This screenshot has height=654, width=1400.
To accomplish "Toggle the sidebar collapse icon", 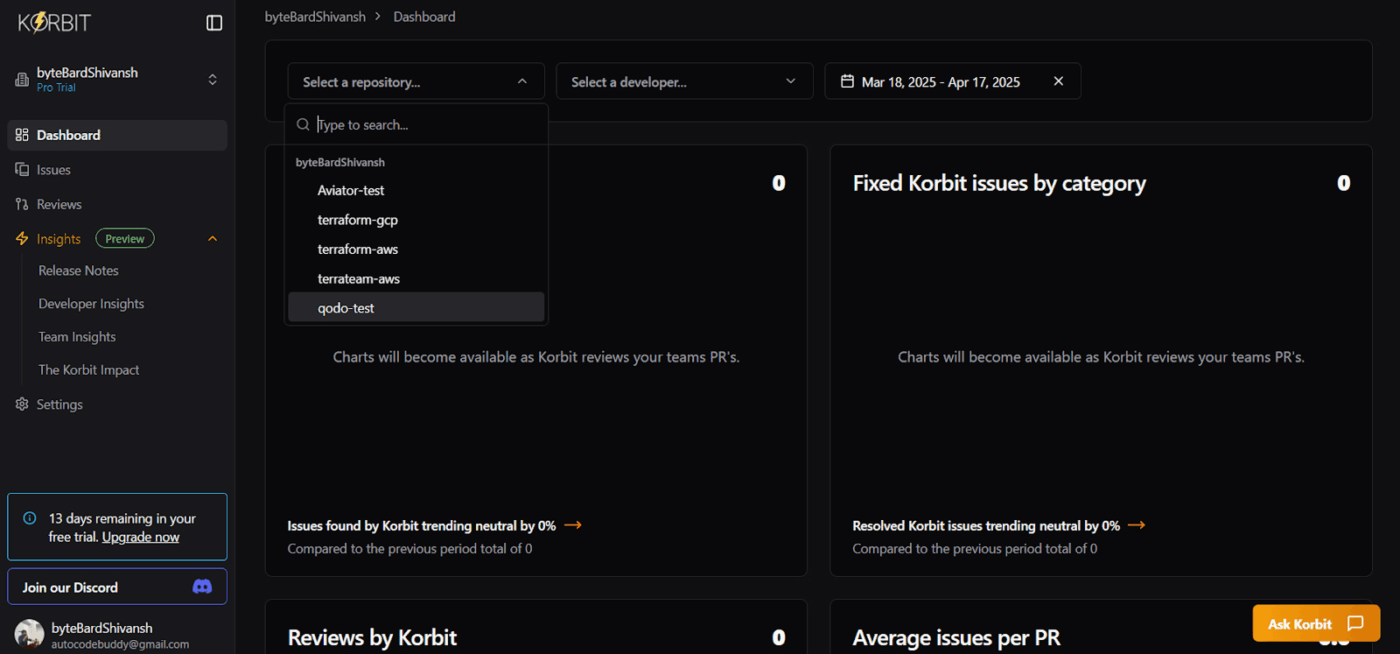I will 214,23.
